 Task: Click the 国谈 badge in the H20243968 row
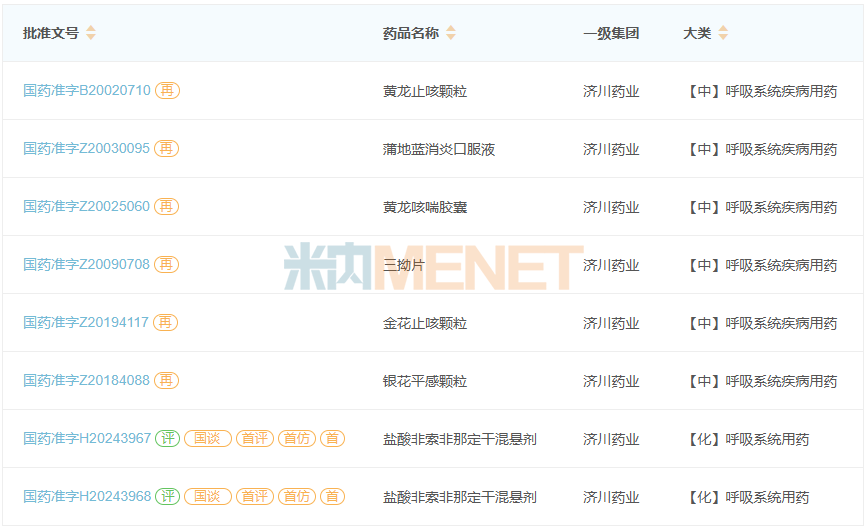point(208,497)
